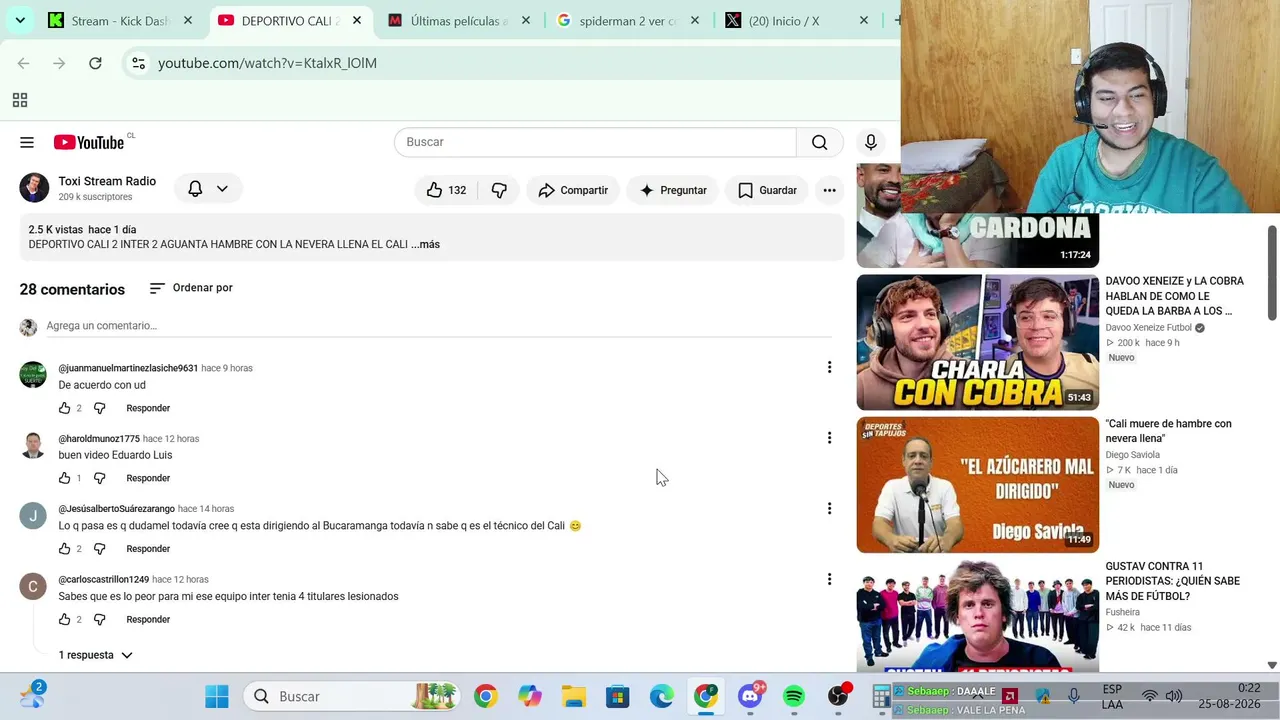
Task: Open the CARDONA video thumbnail
Action: (978, 240)
